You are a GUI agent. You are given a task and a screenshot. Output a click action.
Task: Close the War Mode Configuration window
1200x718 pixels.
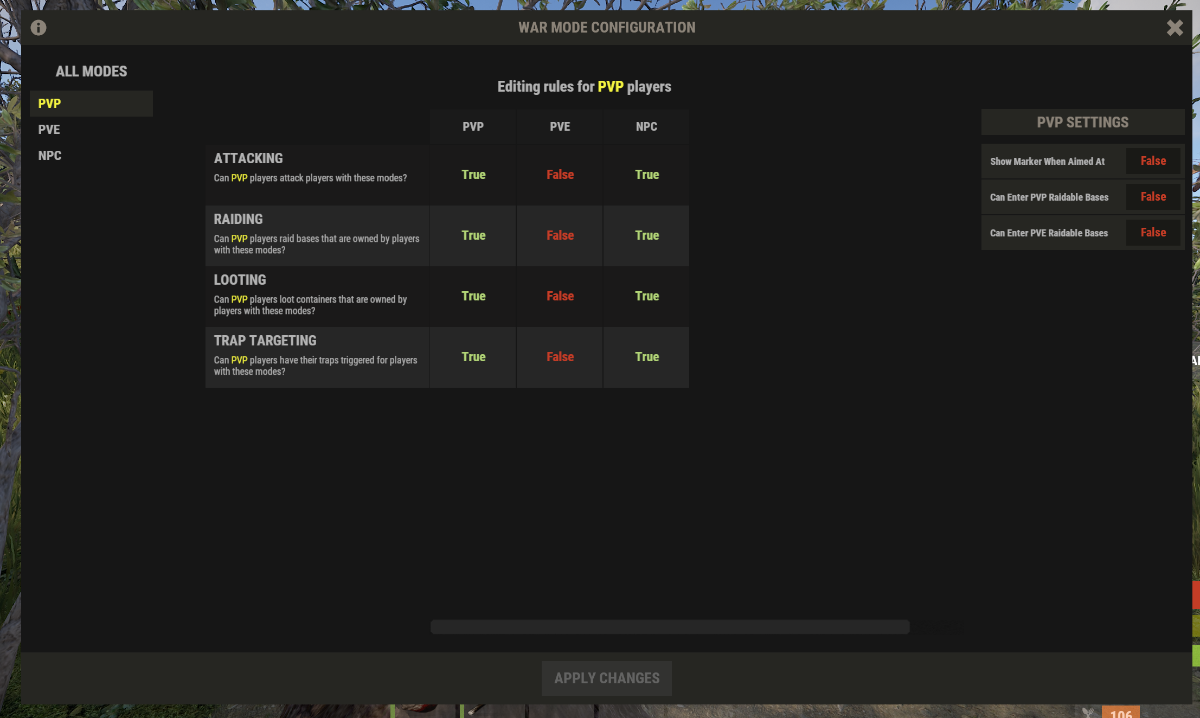pyautogui.click(x=1175, y=28)
